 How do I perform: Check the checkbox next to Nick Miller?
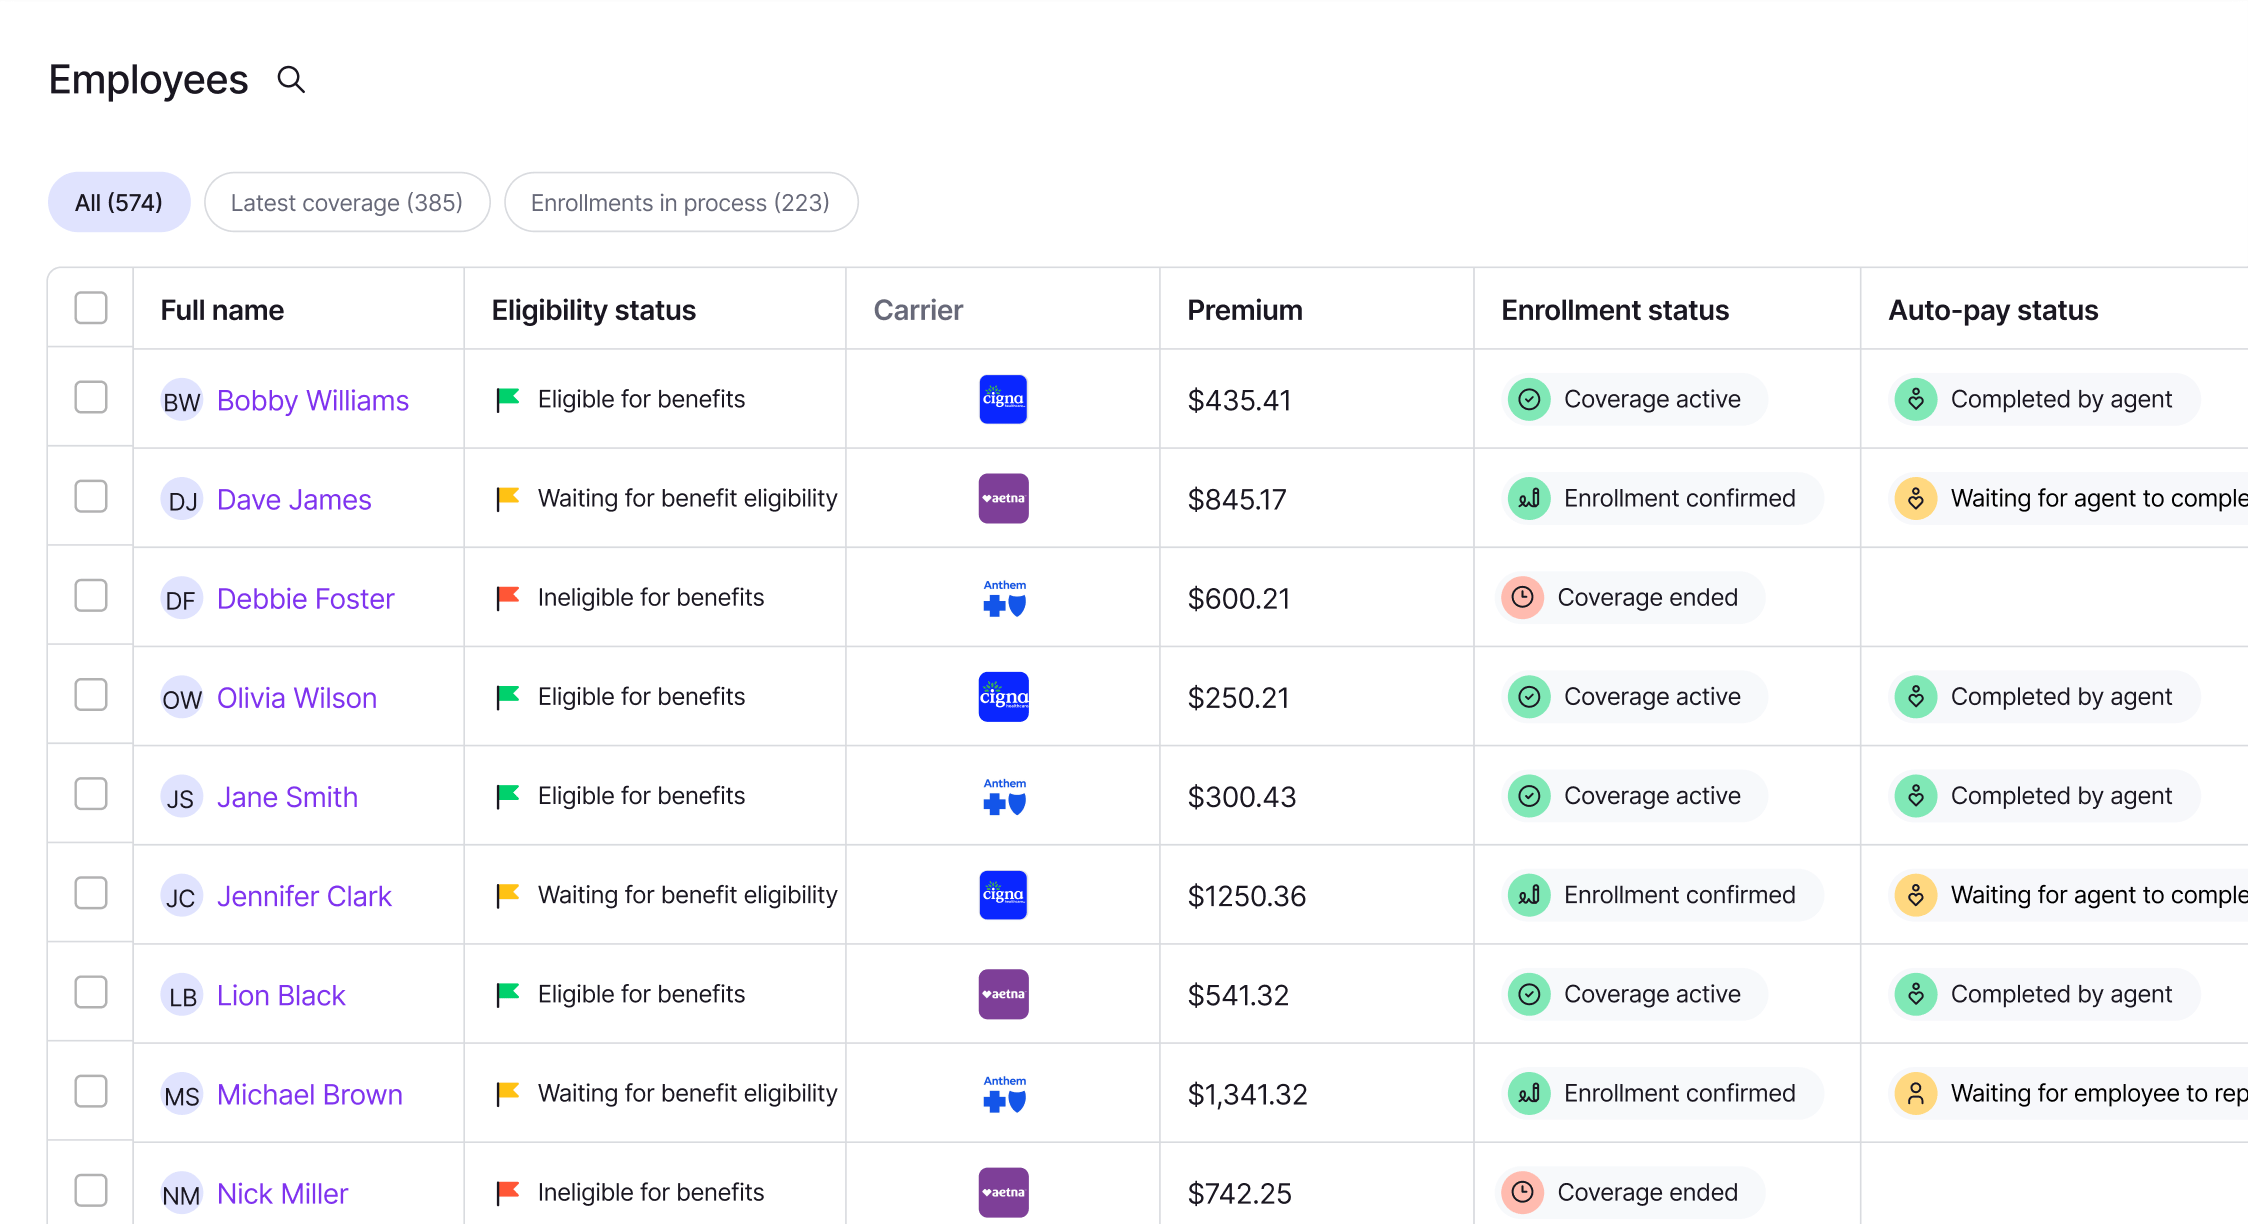tap(89, 1190)
